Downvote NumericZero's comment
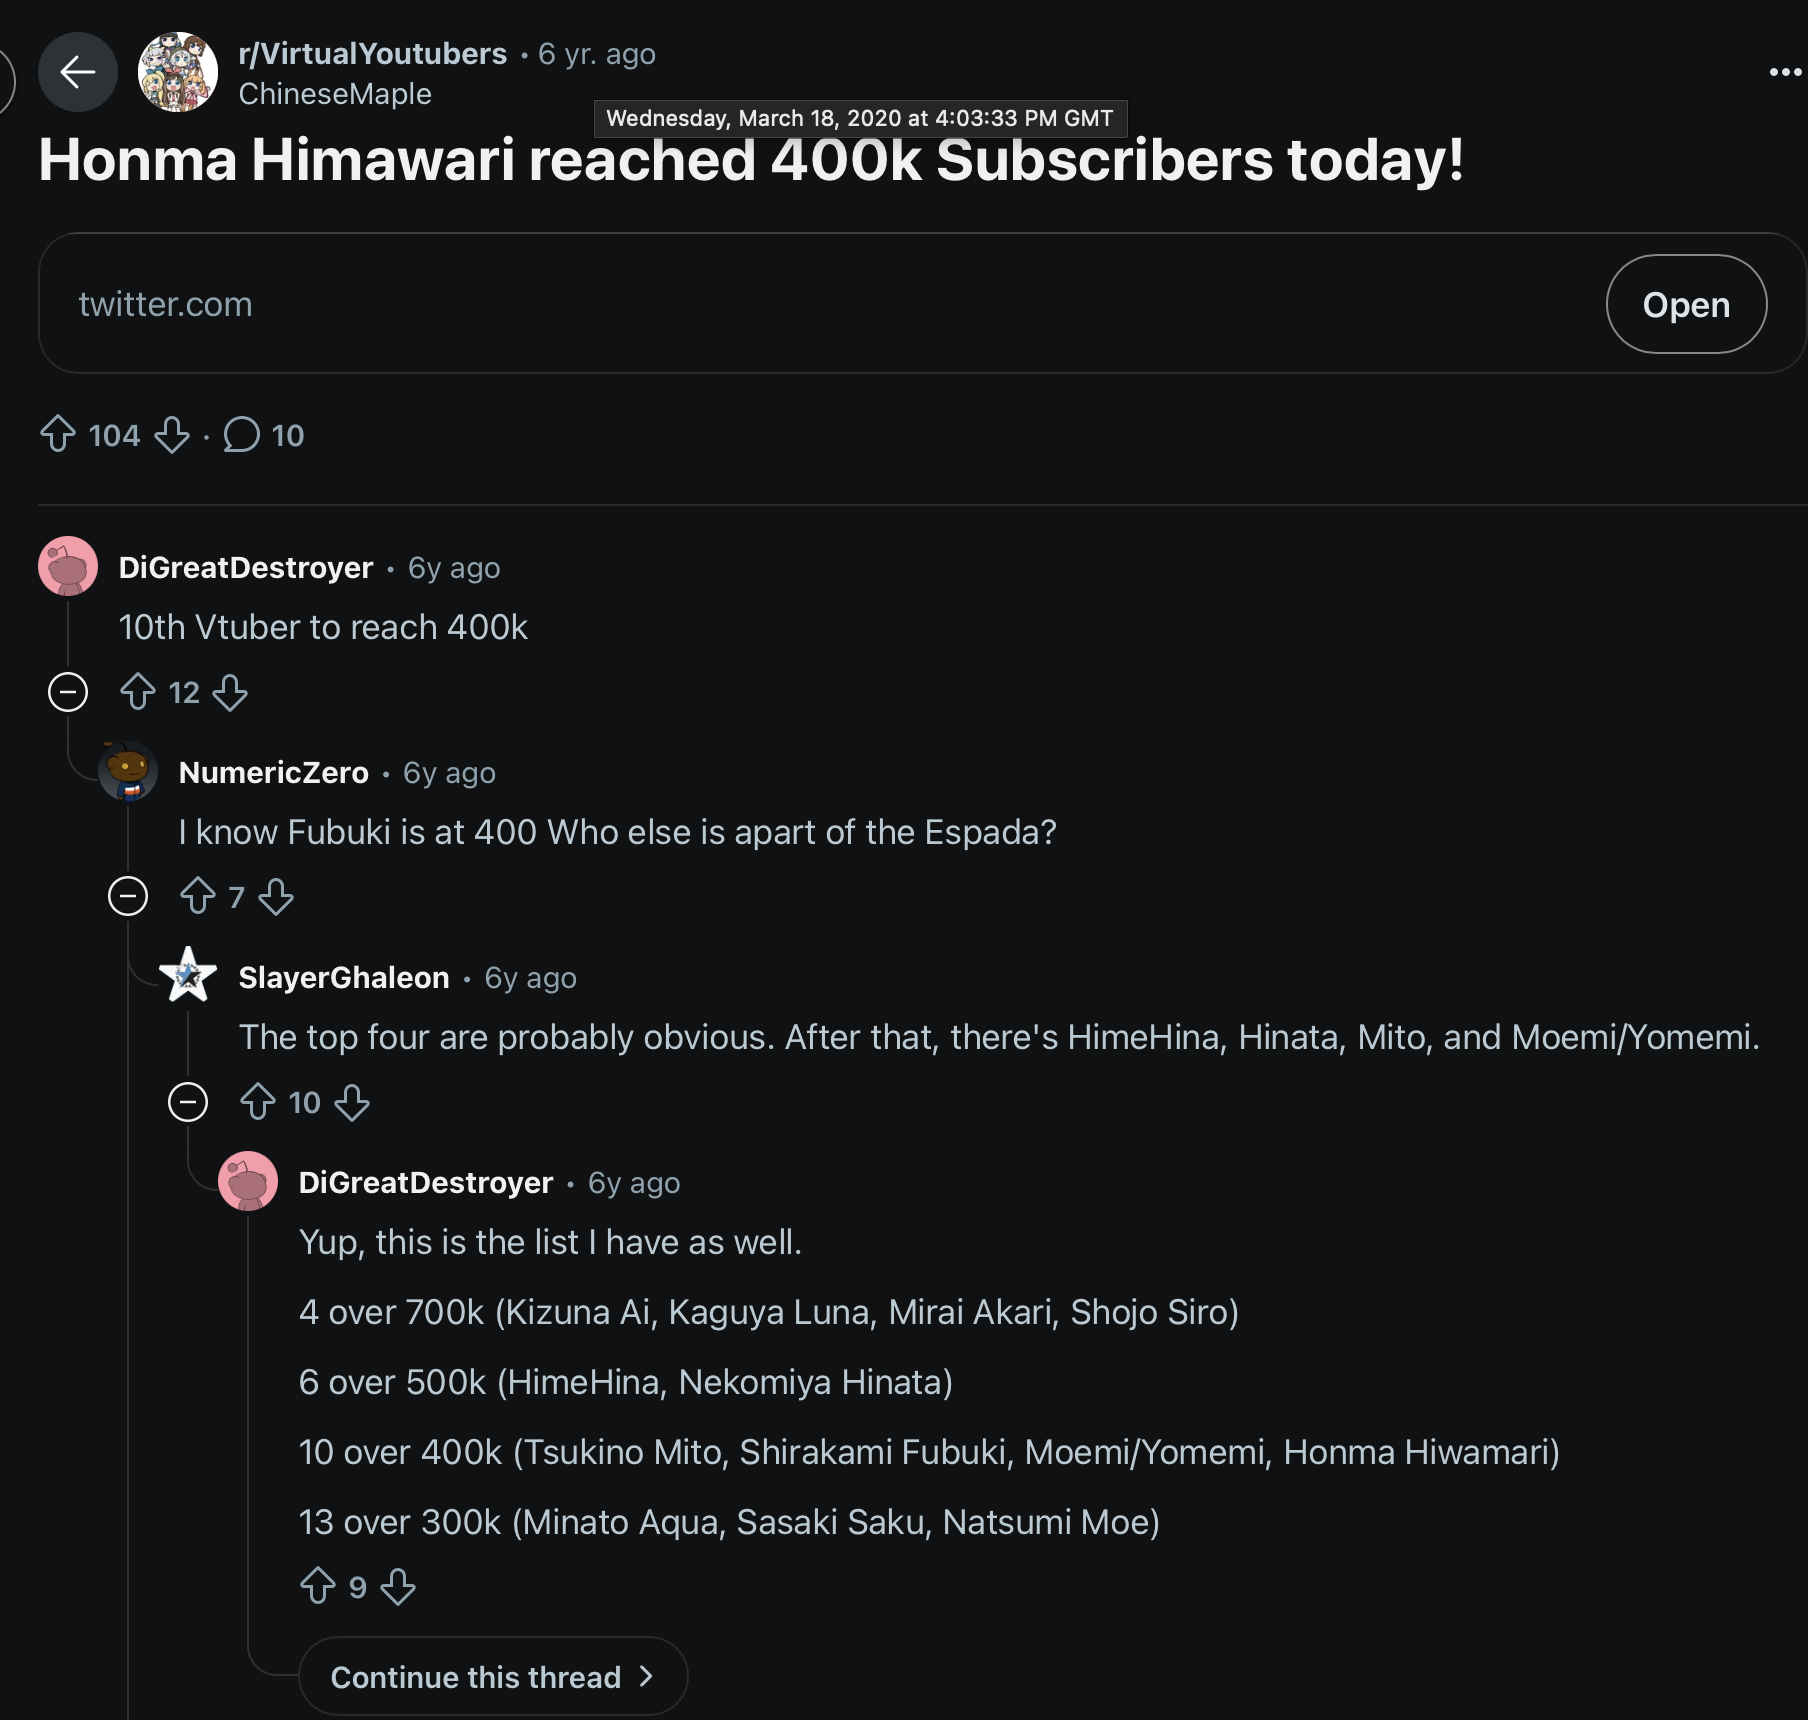The height and width of the screenshot is (1720, 1808). (276, 897)
